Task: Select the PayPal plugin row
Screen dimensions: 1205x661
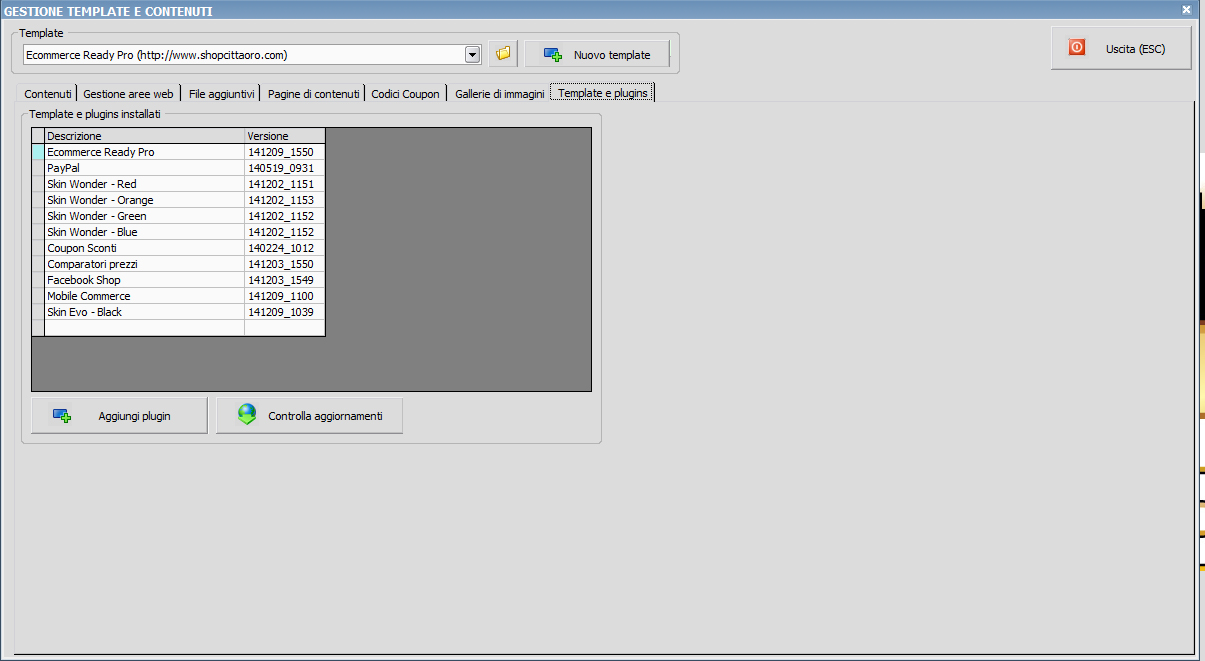Action: pyautogui.click(x=179, y=168)
